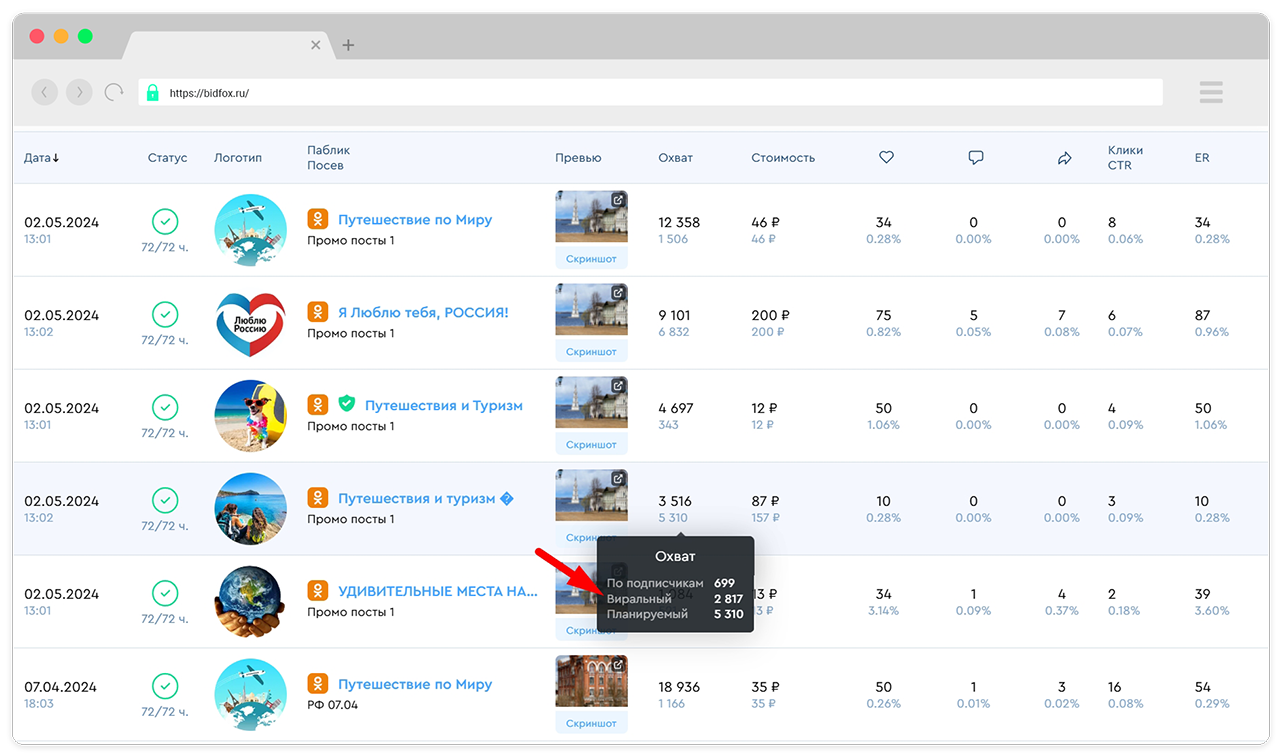
Task: Open УДИВИТЕЛЬНЫЕ МЕСТА НА... link
Action: (x=438, y=592)
